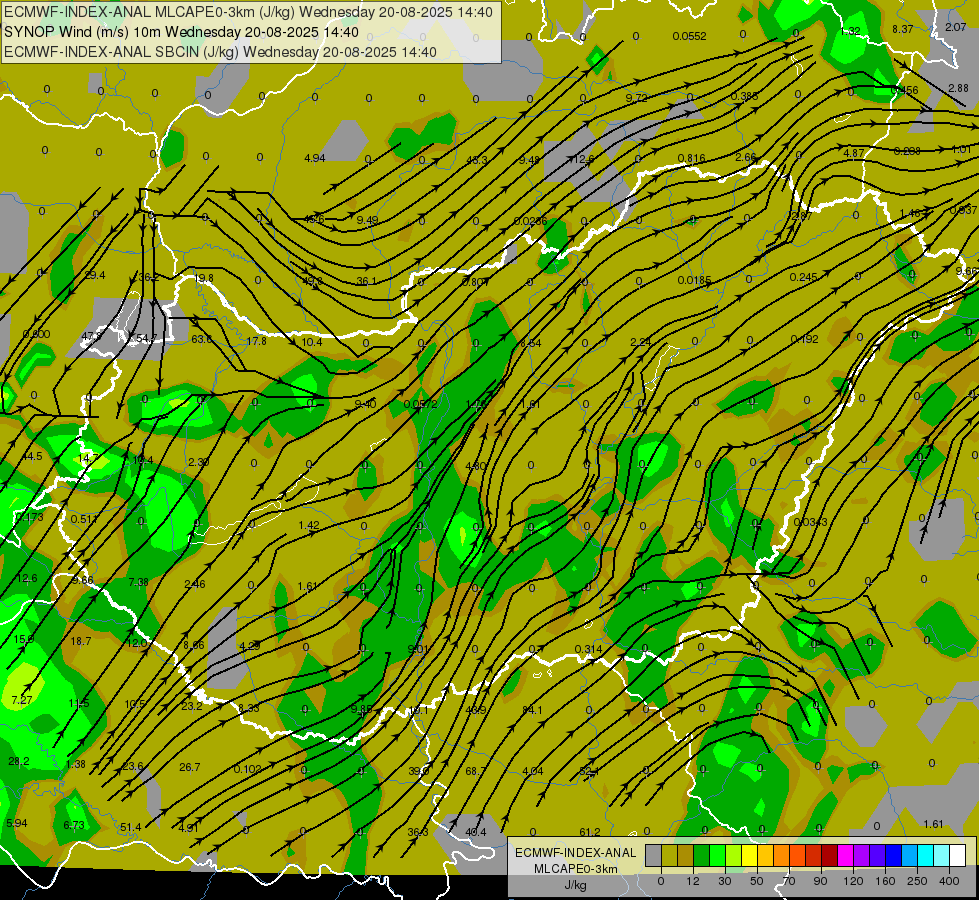The height and width of the screenshot is (900, 979).
Task: Click the map value 5.94
Action: (17, 823)
